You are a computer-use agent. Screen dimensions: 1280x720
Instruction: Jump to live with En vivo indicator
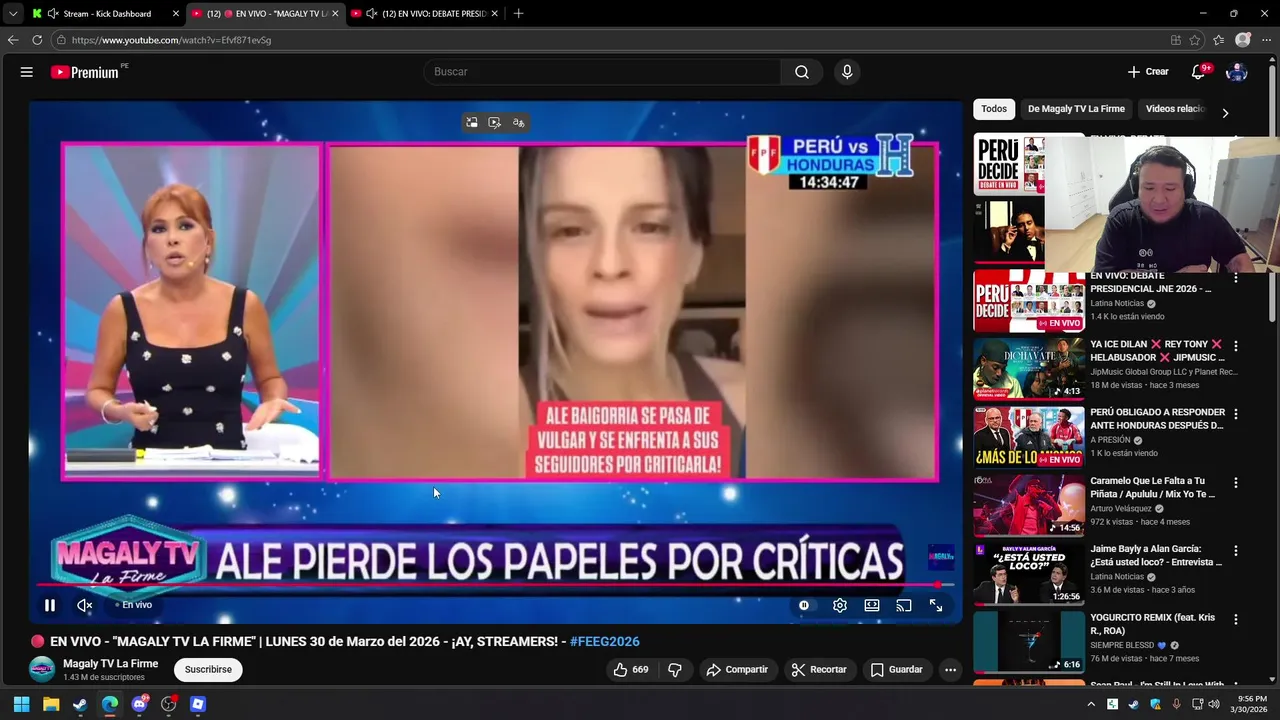pos(134,605)
